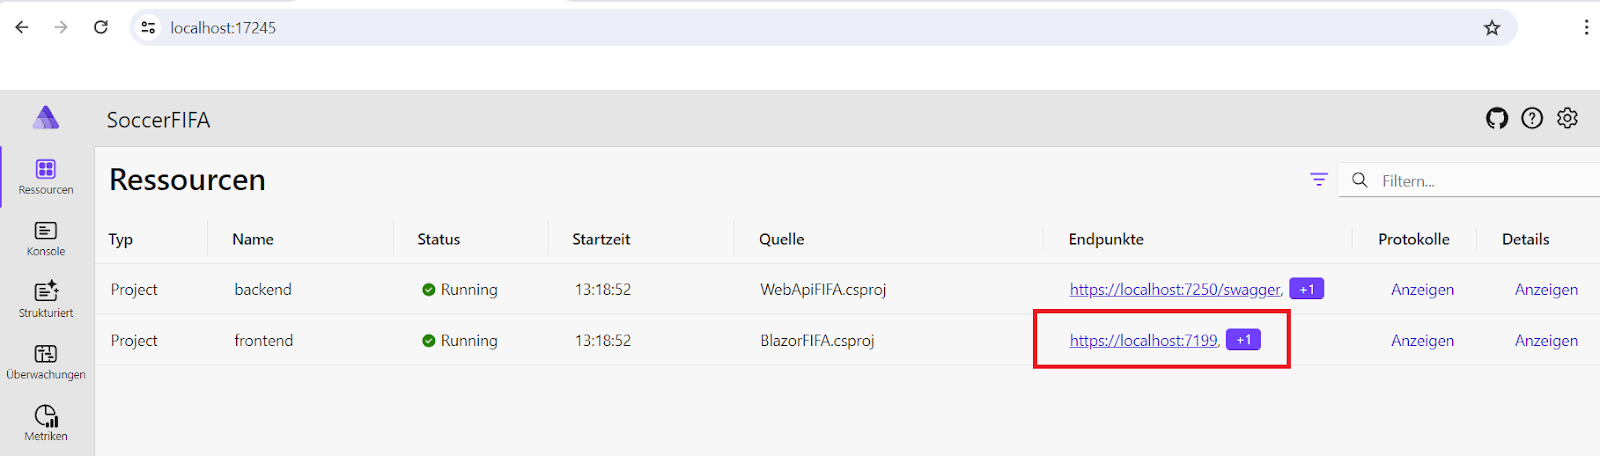Viewport: 1600px width, 456px height.
Task: Open the localhost:7250/swagger endpoint link
Action: tap(1174, 290)
